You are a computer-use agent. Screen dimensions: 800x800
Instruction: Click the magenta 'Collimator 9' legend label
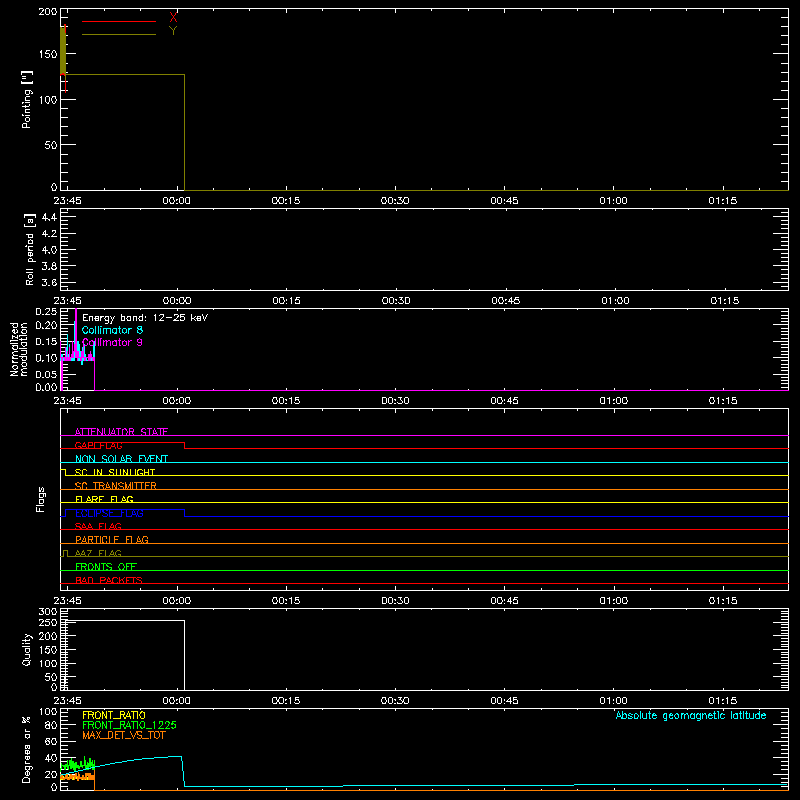coord(112,342)
